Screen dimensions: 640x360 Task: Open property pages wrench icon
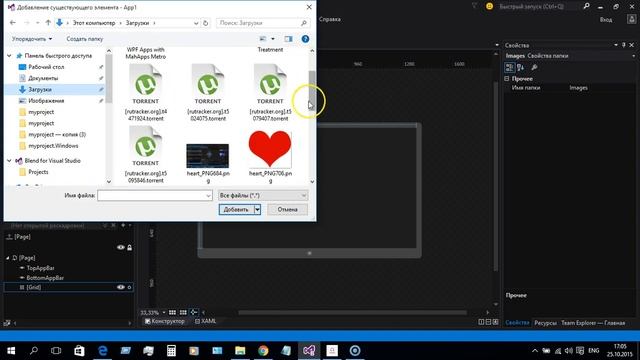534,67
